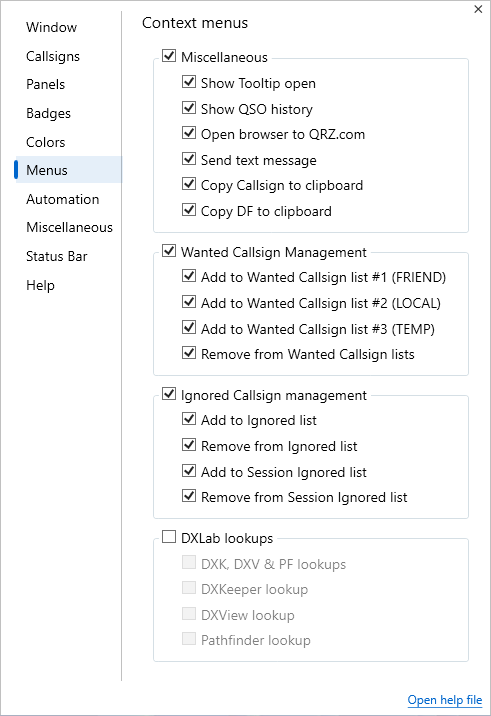Go to the Panels section
The height and width of the screenshot is (716, 491).
[46, 84]
